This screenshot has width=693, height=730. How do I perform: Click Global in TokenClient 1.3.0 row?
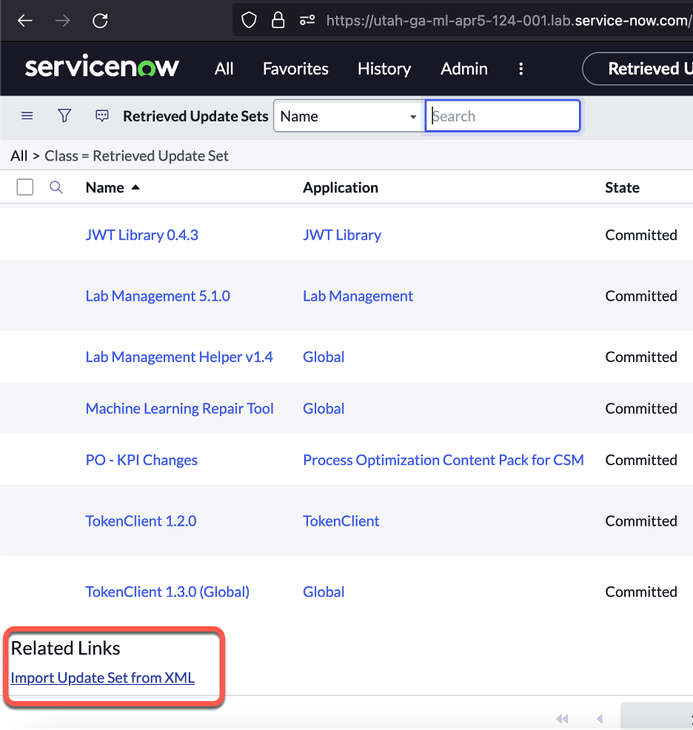click(324, 592)
